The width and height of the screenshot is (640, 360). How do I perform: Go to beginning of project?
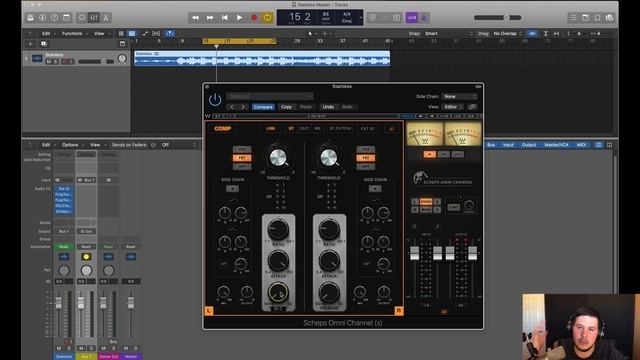pos(224,18)
